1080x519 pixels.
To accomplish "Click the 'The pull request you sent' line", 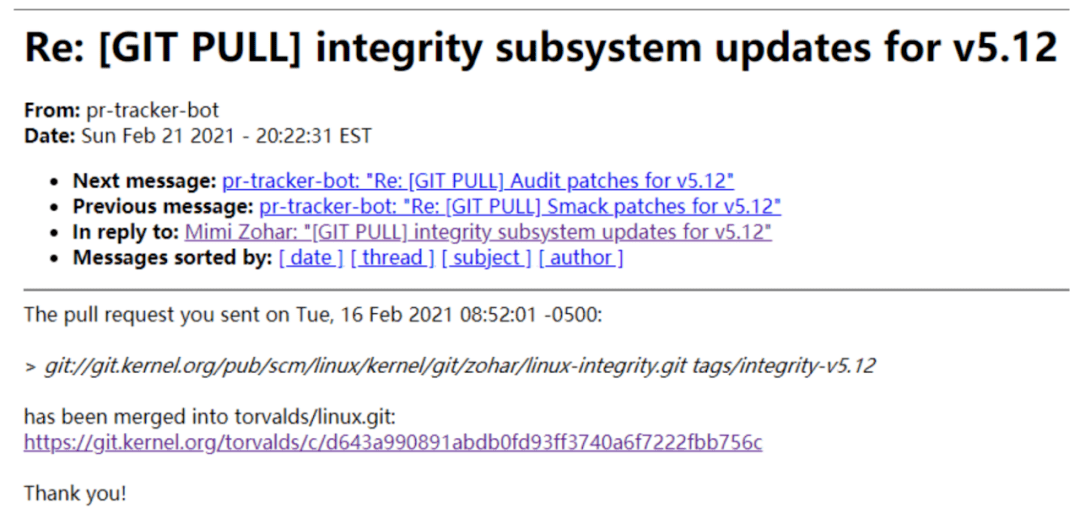I will [x=313, y=315].
